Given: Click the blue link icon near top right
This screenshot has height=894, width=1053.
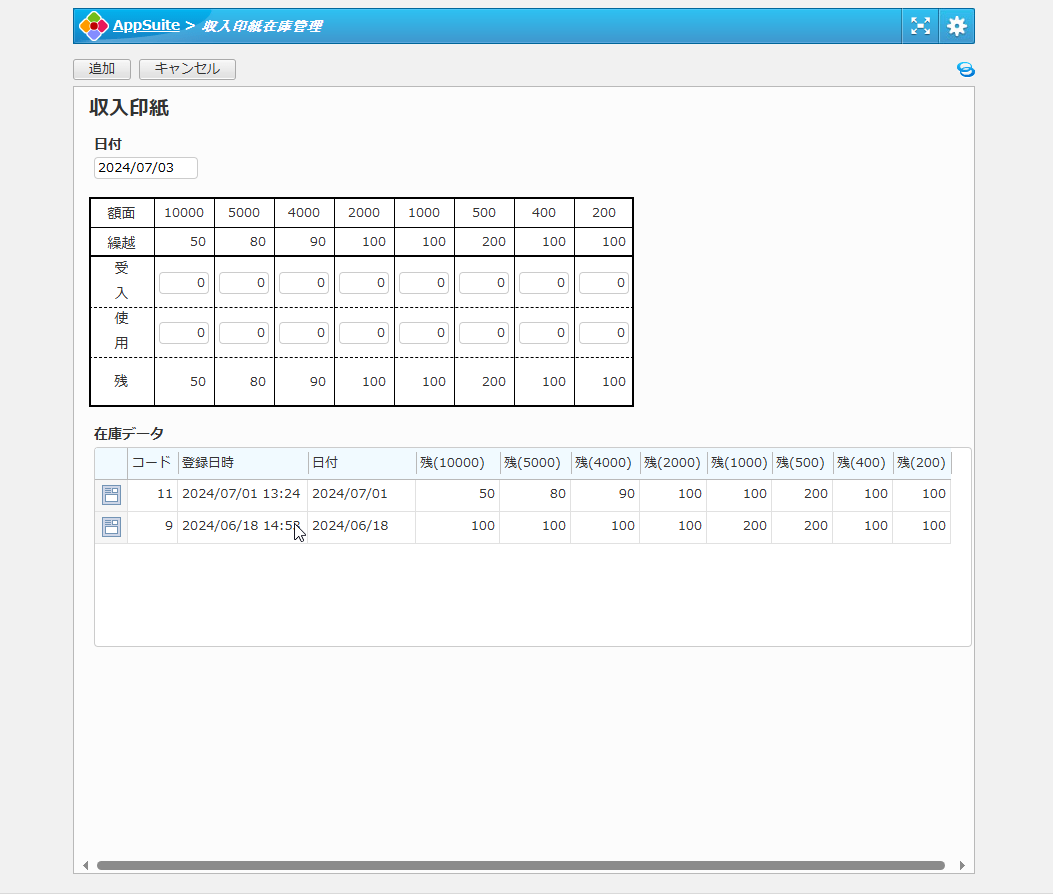Looking at the screenshot, I should [965, 70].
